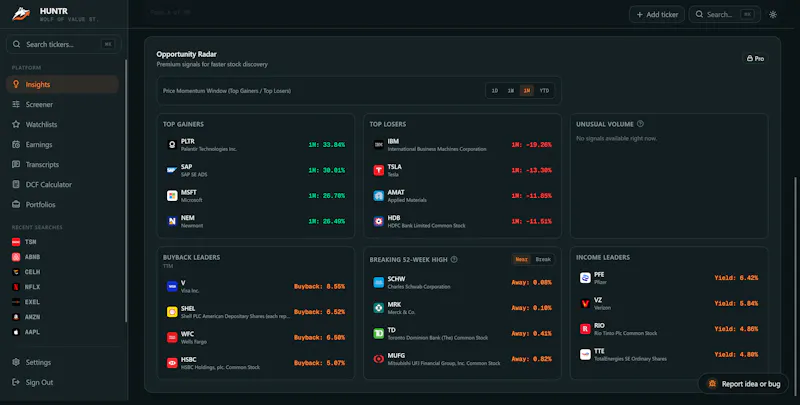Switch 52-week high to Break
800x405 pixels.
pyautogui.click(x=543, y=260)
